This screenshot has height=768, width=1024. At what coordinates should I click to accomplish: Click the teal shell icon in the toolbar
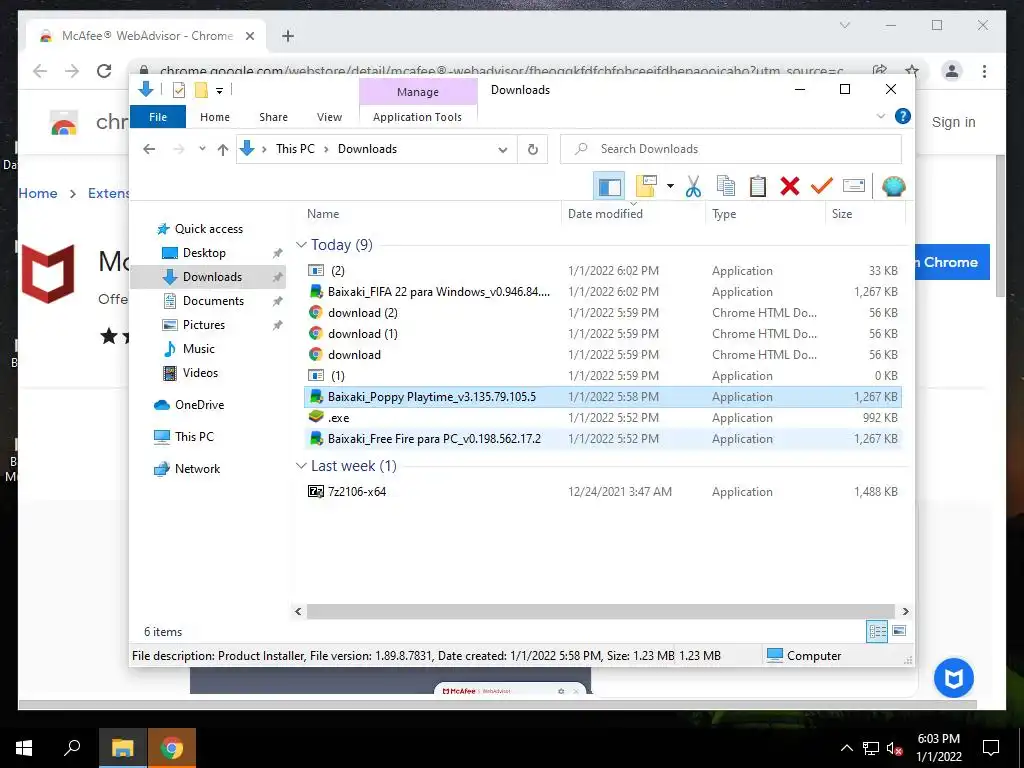893,187
